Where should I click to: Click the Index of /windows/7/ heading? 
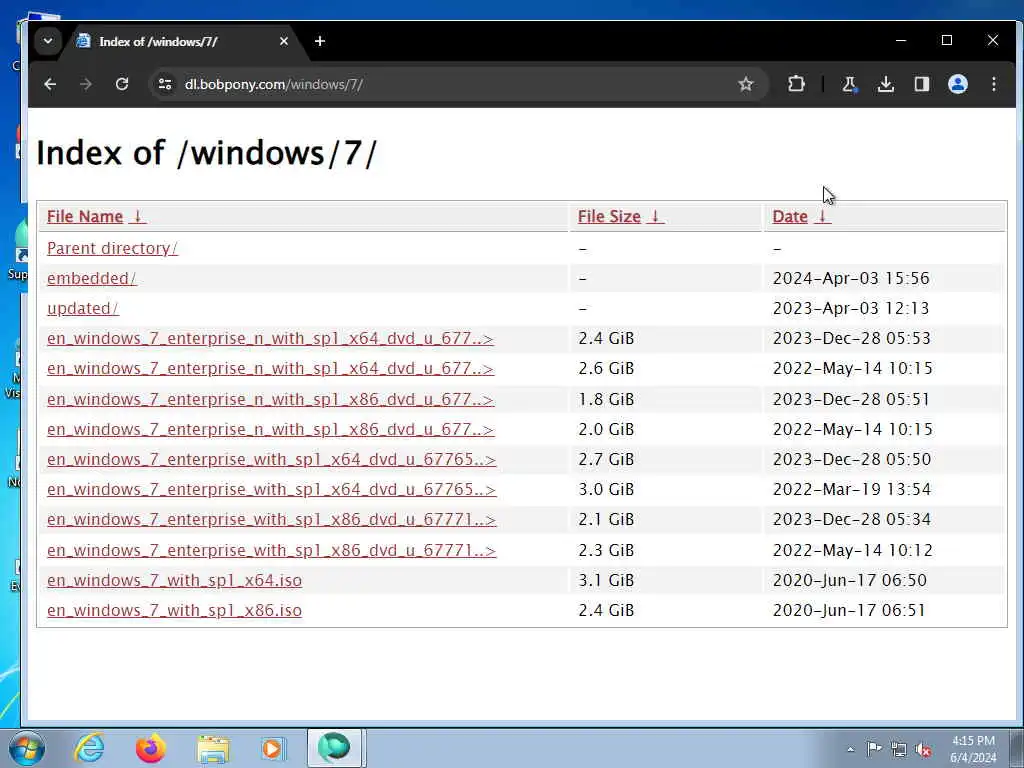206,153
